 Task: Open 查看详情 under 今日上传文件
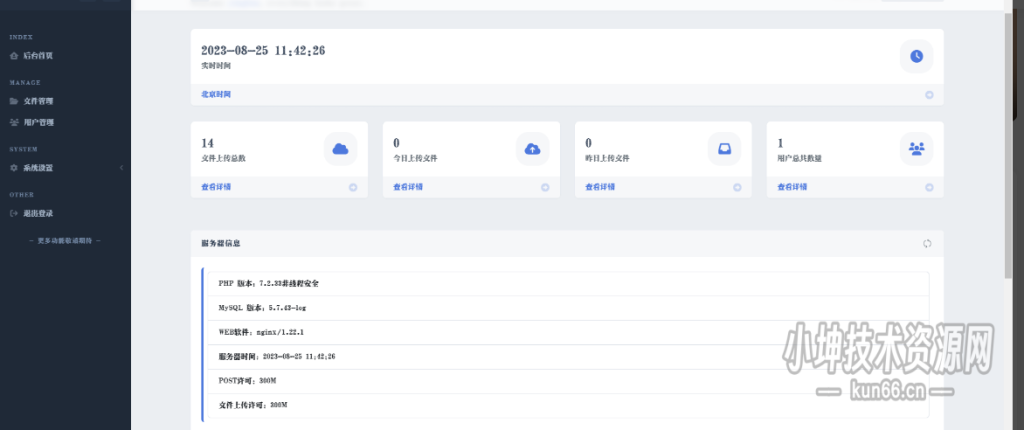click(x=407, y=187)
